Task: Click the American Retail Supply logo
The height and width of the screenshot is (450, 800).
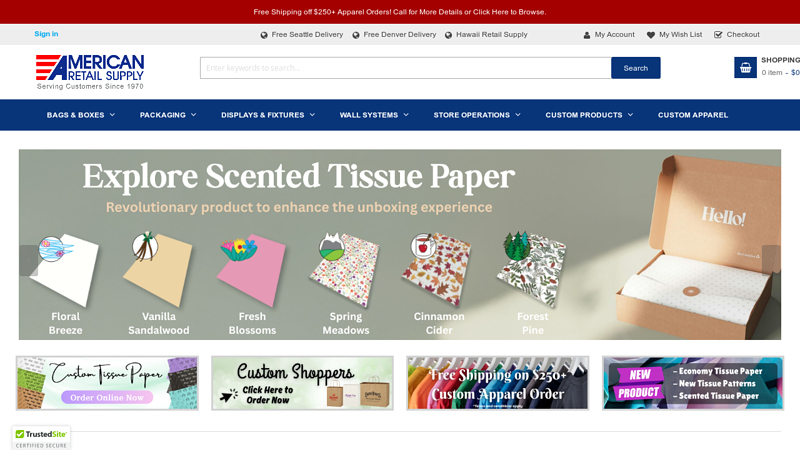Action: click(x=90, y=72)
